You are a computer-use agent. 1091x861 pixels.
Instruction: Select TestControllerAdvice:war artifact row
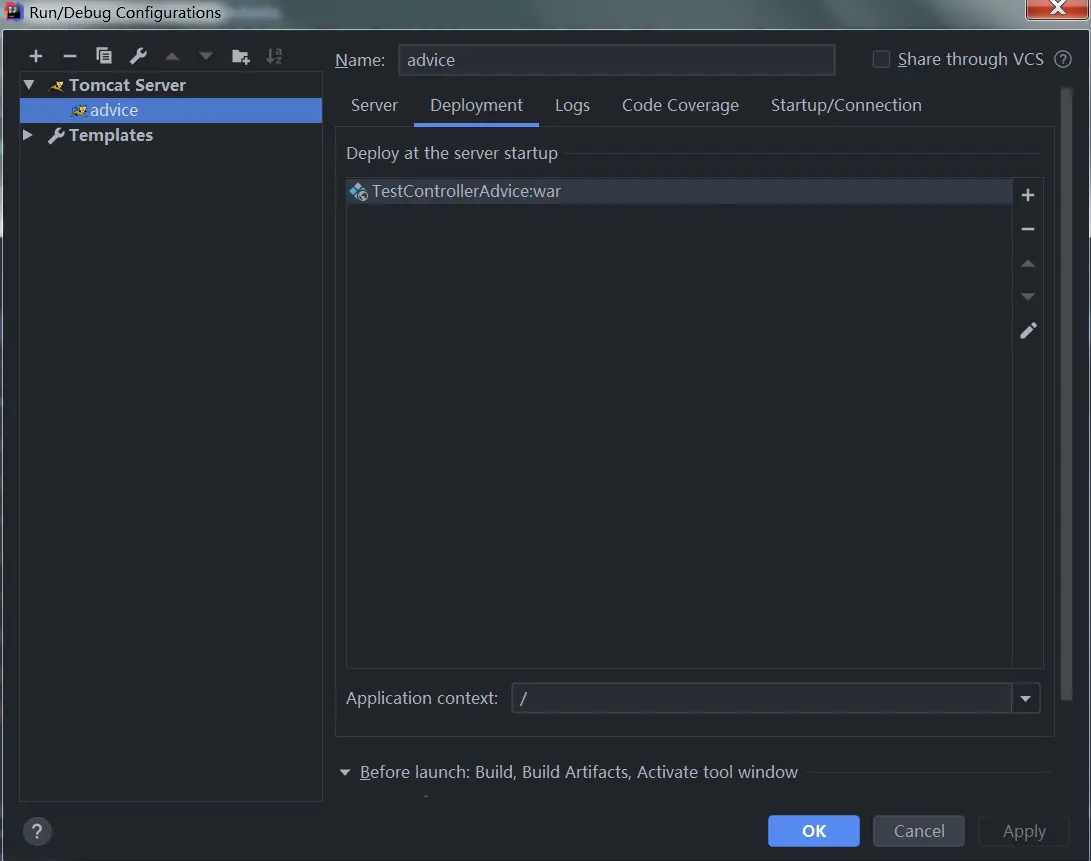pos(679,191)
